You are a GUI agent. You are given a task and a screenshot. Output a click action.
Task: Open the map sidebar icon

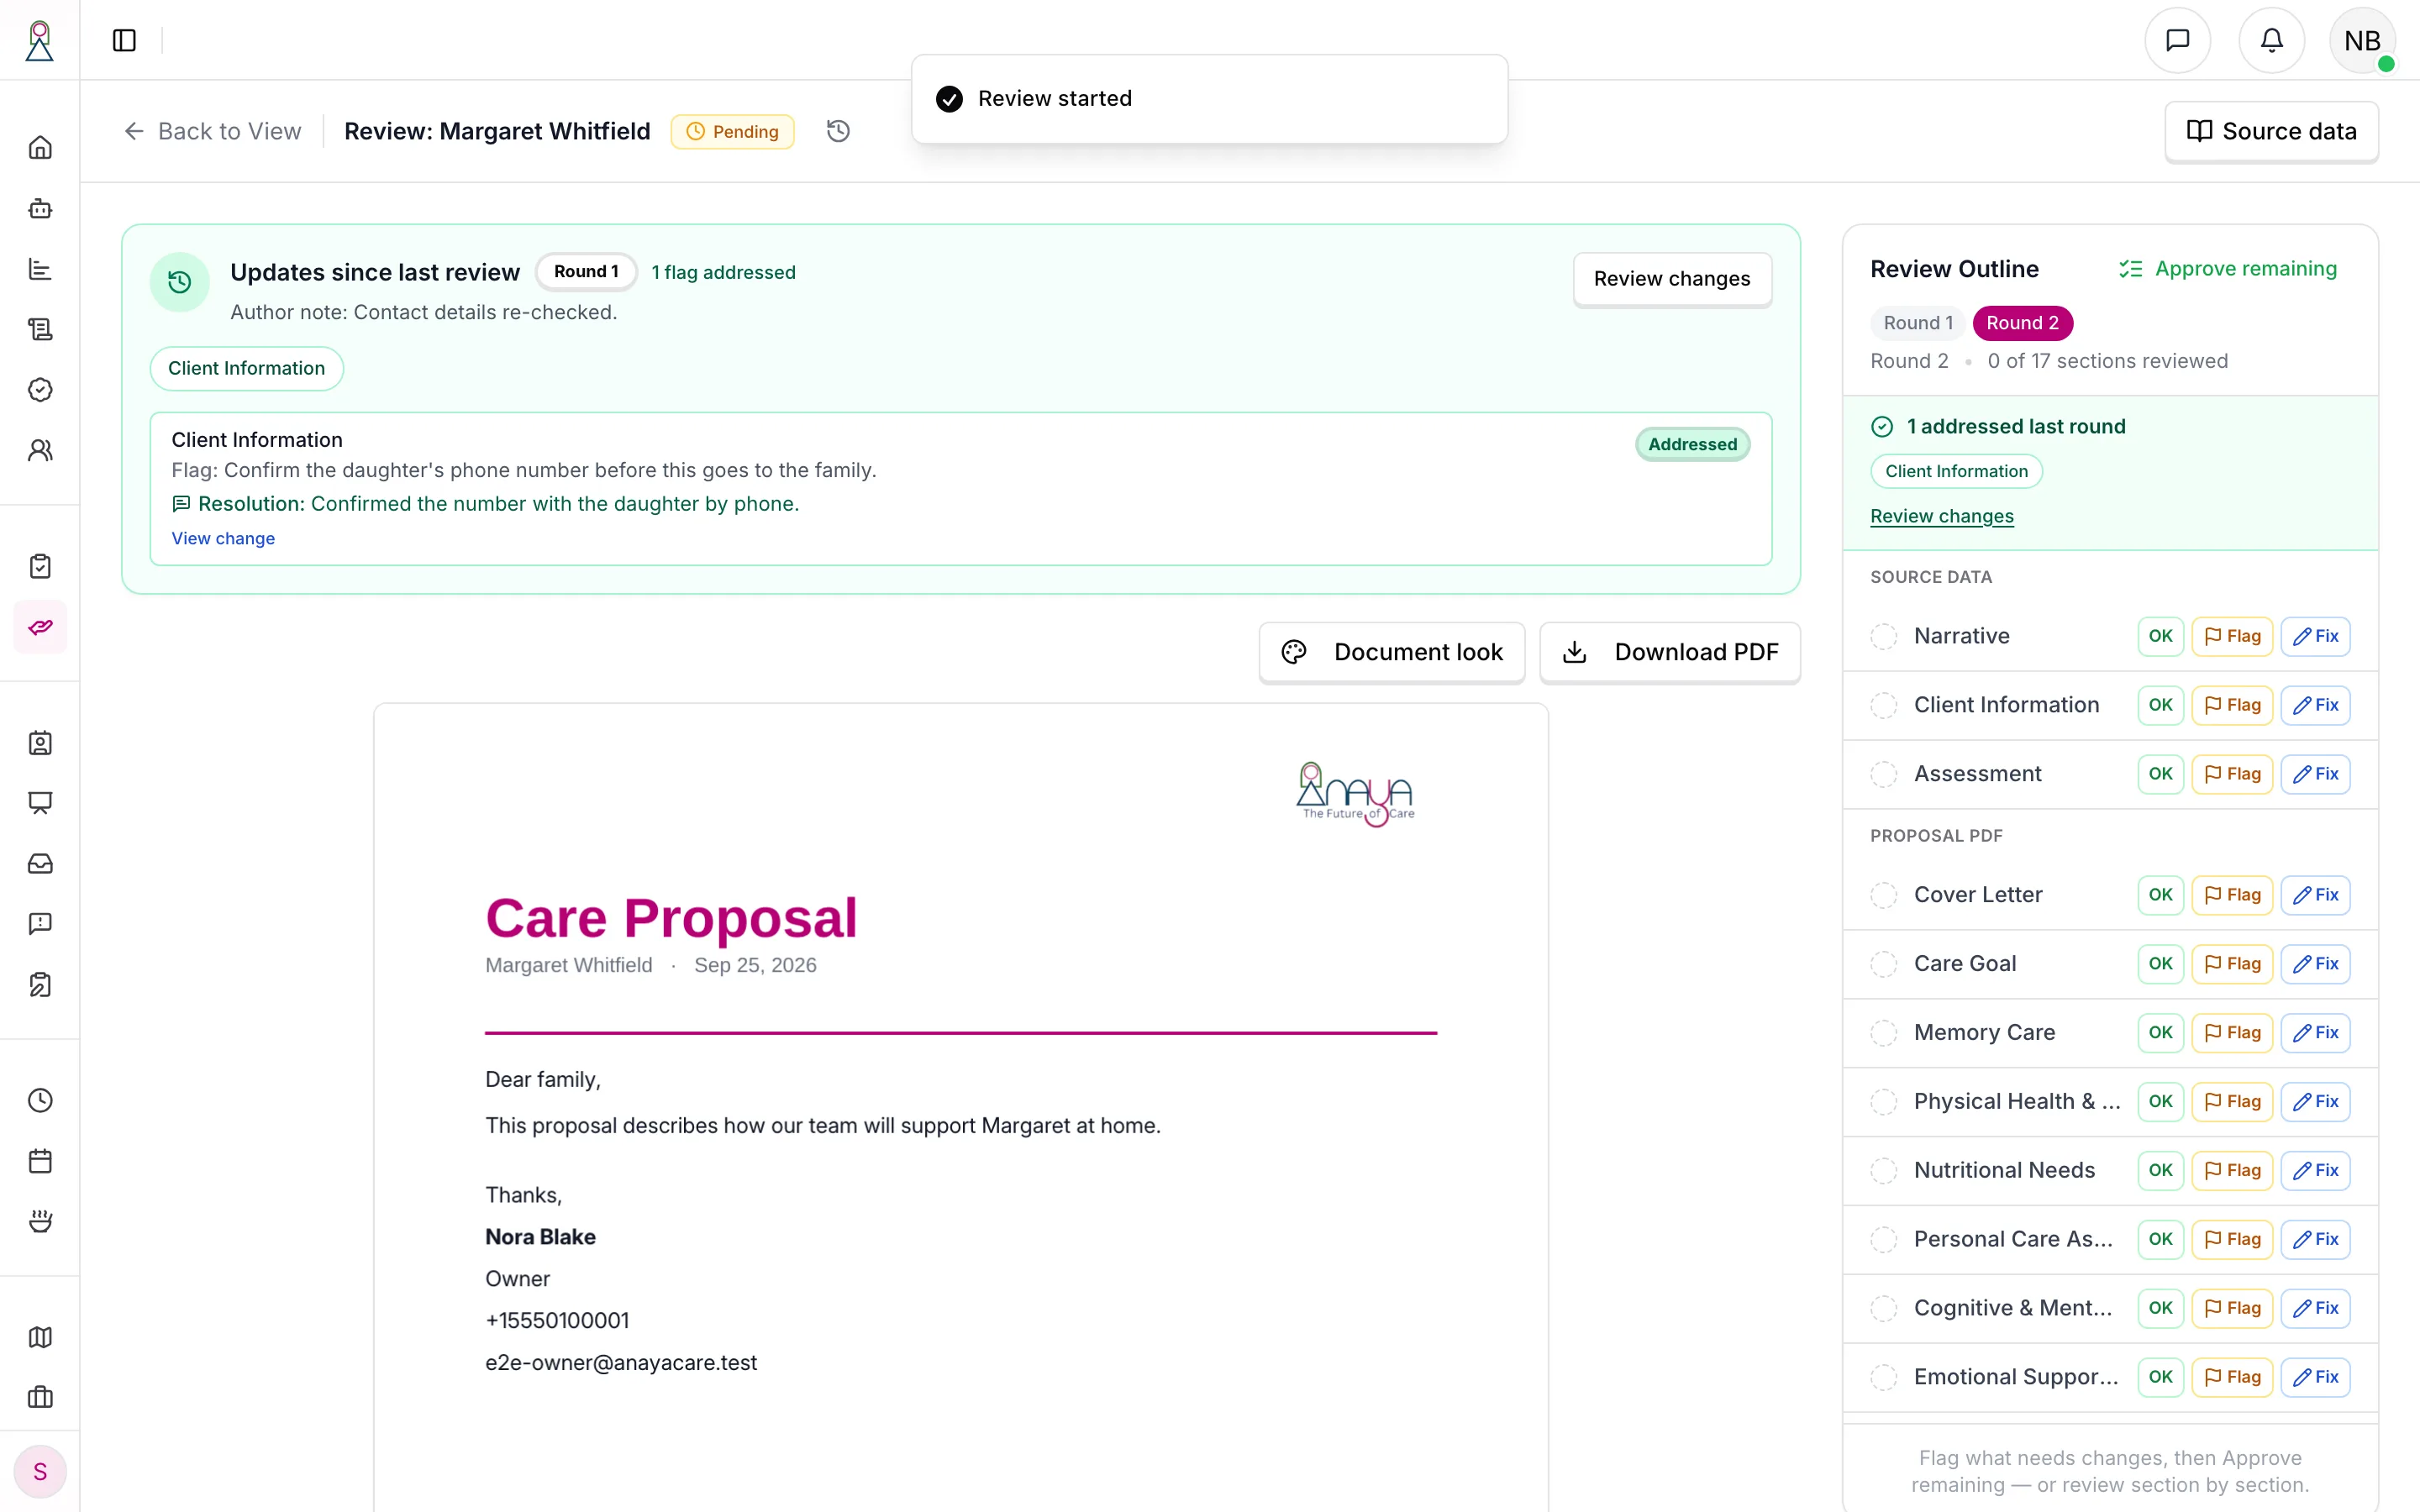click(x=40, y=1337)
